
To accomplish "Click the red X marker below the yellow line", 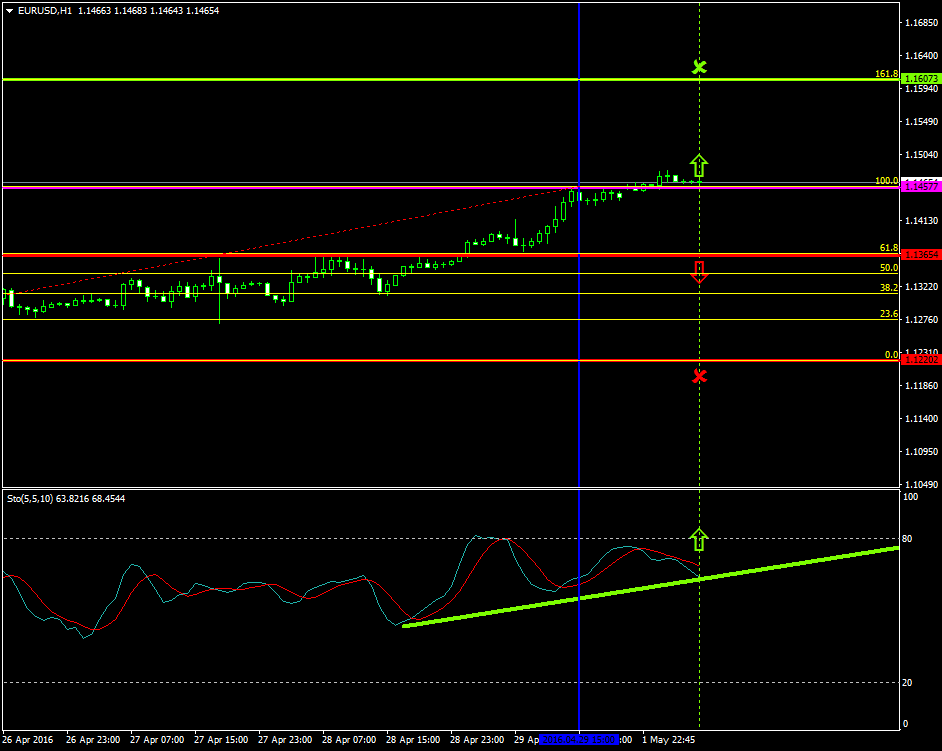I will [699, 376].
